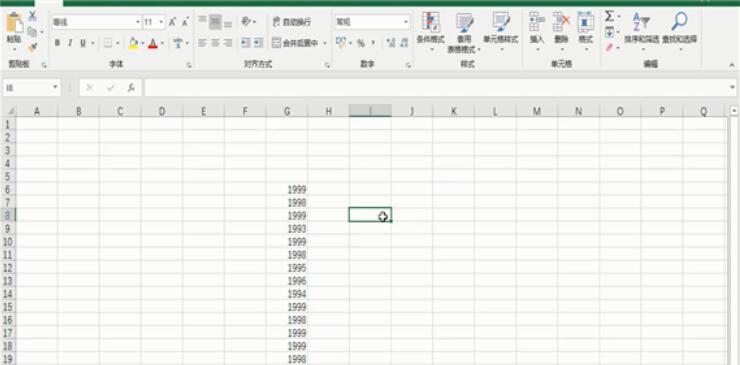Click Increase Decimal icon
The width and height of the screenshot is (740, 365).
point(391,43)
